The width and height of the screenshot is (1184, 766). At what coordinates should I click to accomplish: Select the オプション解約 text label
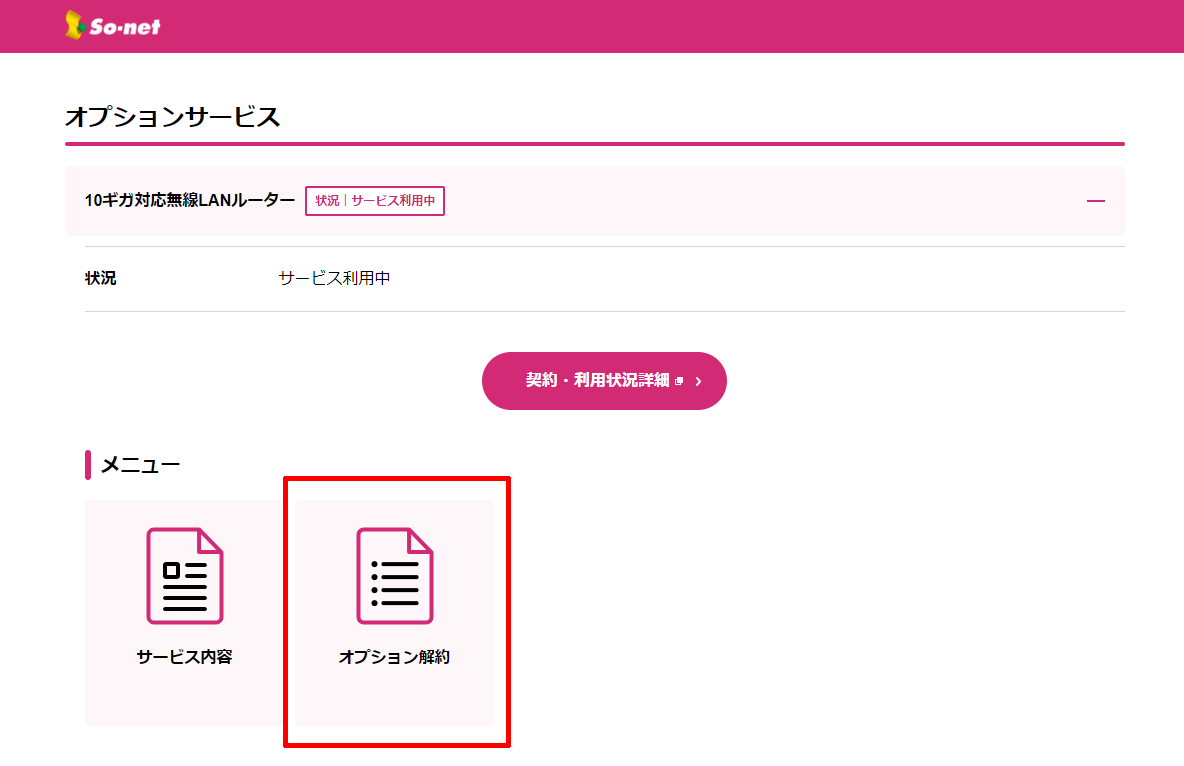(395, 657)
